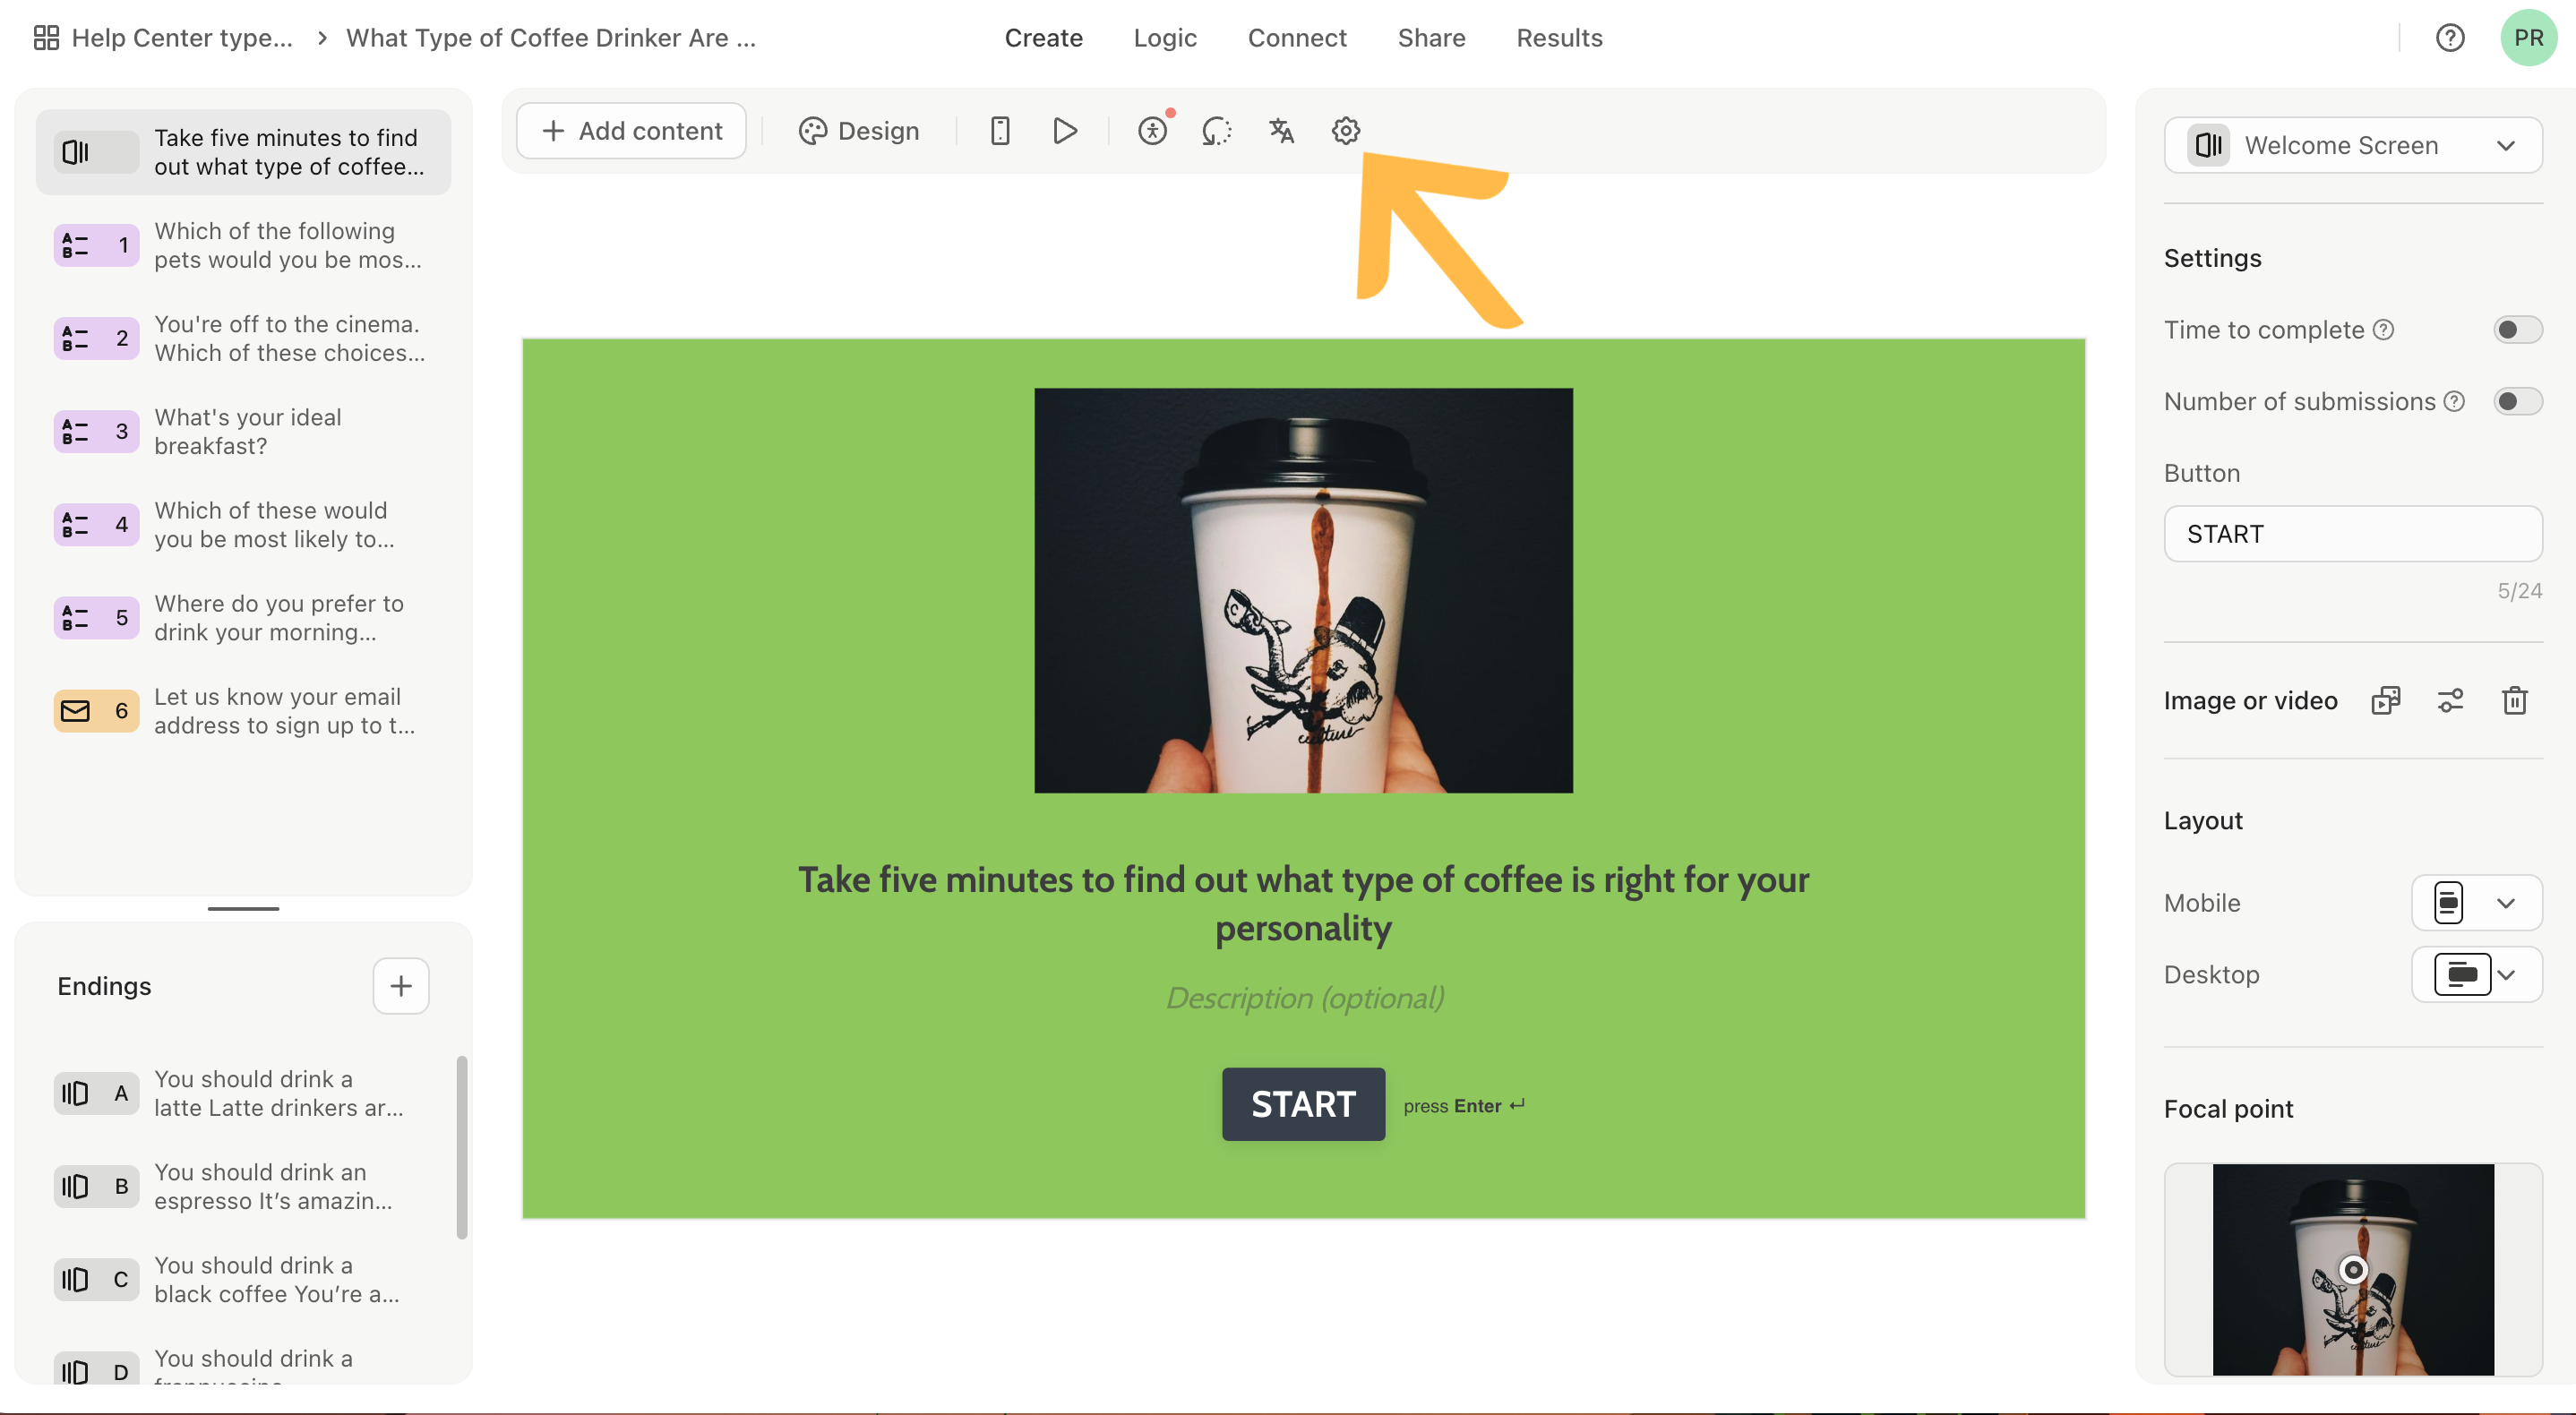This screenshot has height=1415, width=2576.
Task: Click the Time to complete info icon
Action: click(x=2384, y=330)
